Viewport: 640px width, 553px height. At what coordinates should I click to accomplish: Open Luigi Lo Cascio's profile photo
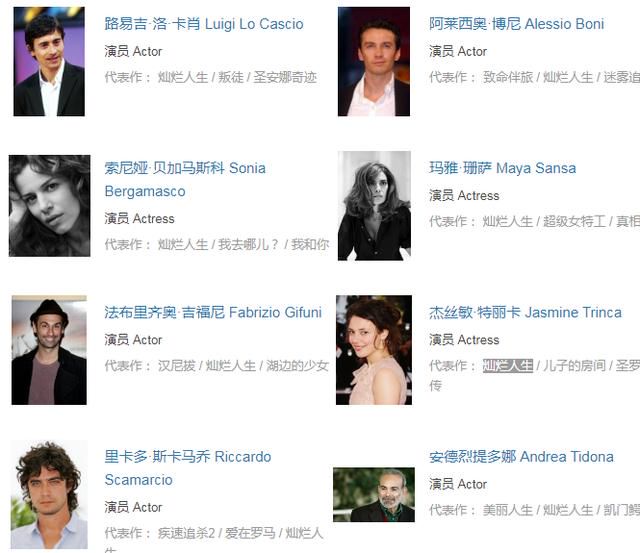point(49,62)
